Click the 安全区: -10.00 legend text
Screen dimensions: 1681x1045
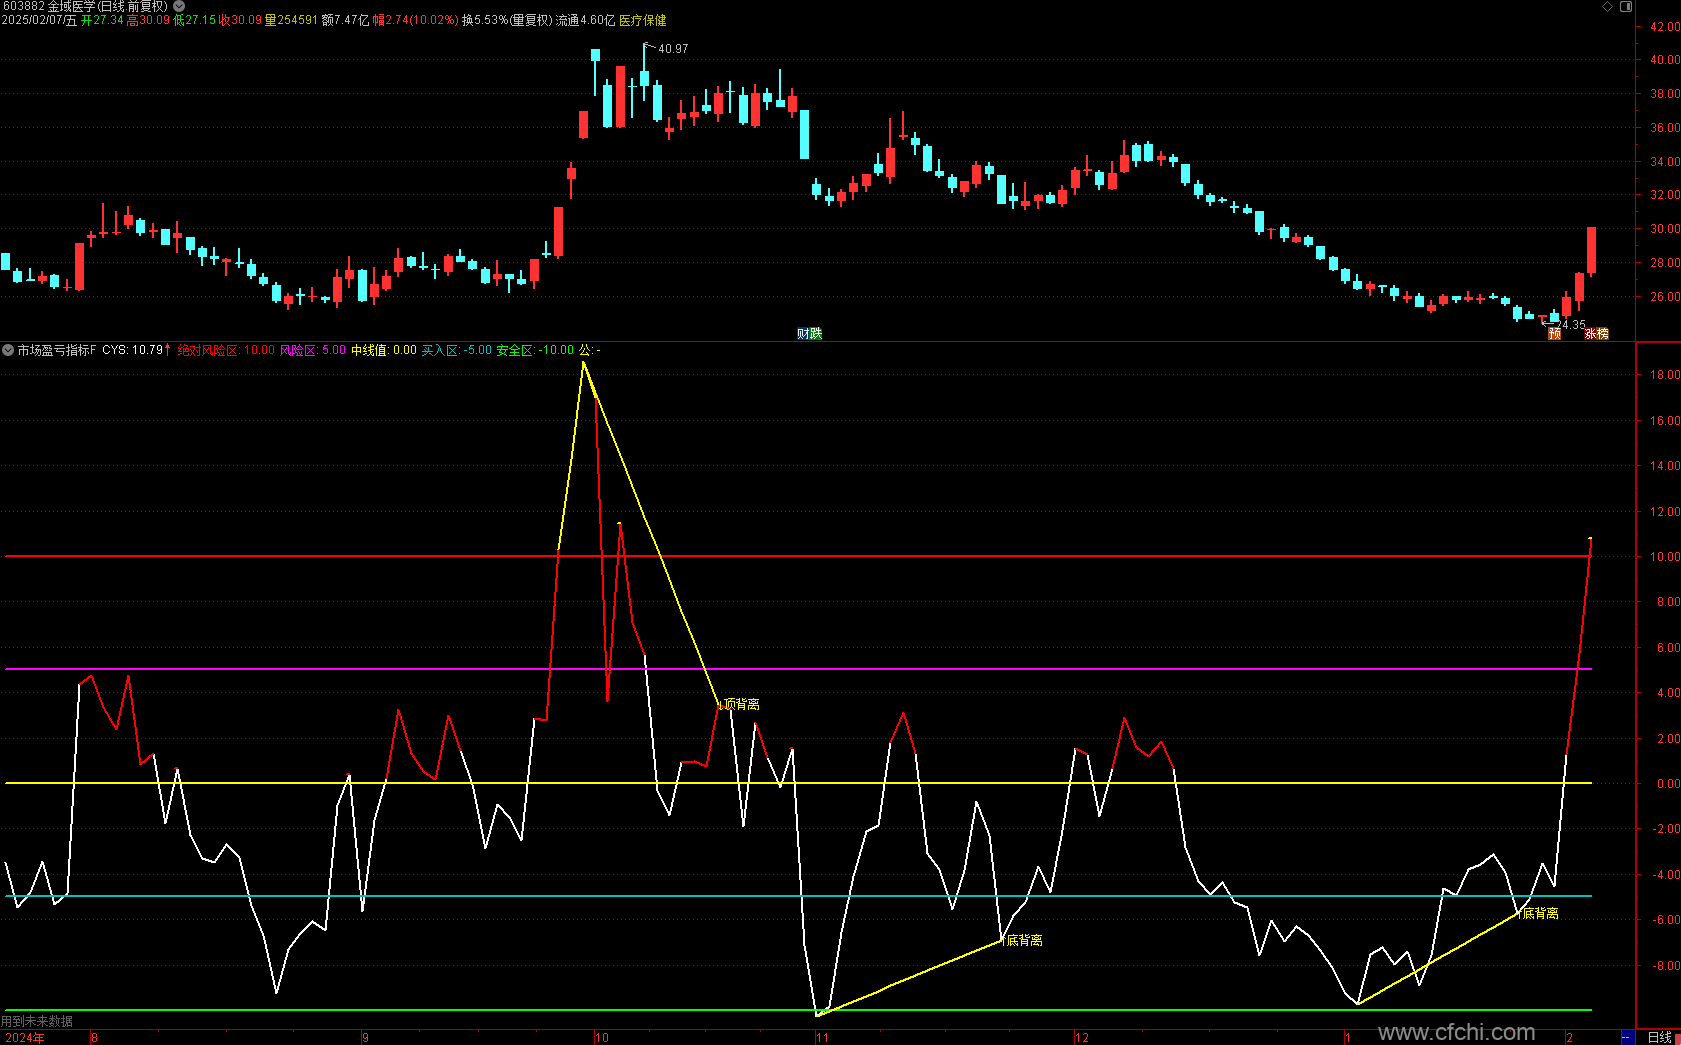pos(535,350)
